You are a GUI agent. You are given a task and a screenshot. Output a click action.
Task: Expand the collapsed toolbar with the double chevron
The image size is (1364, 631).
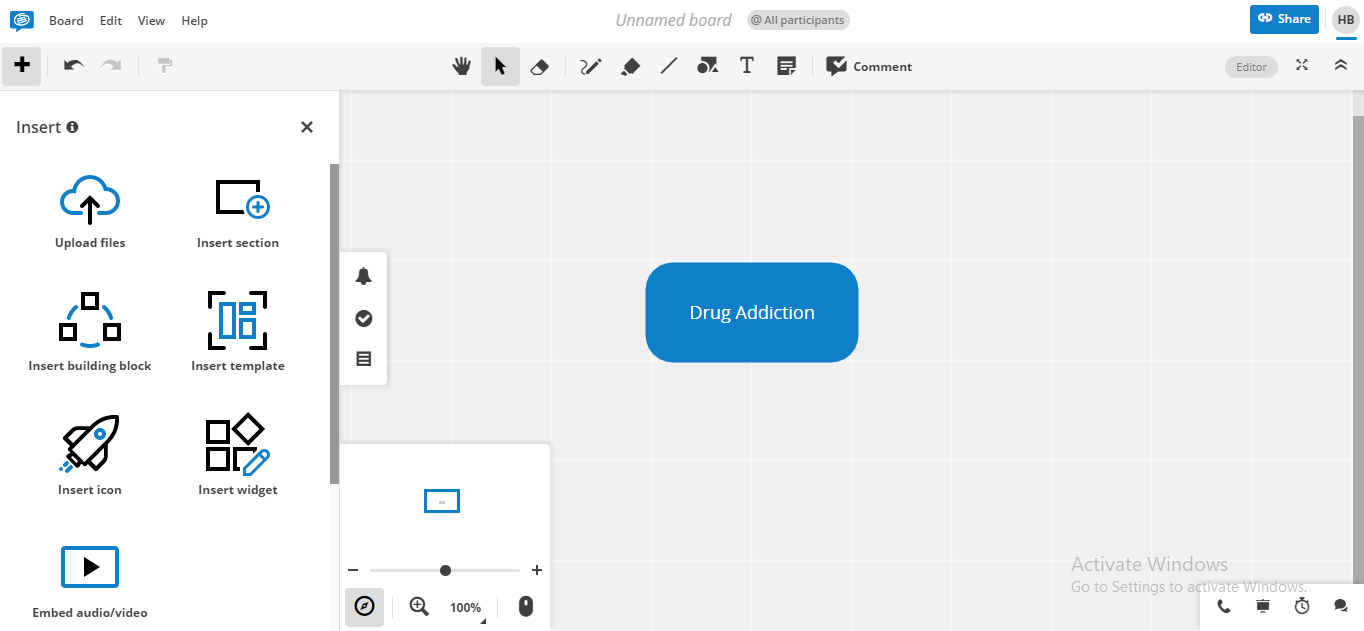[1341, 65]
